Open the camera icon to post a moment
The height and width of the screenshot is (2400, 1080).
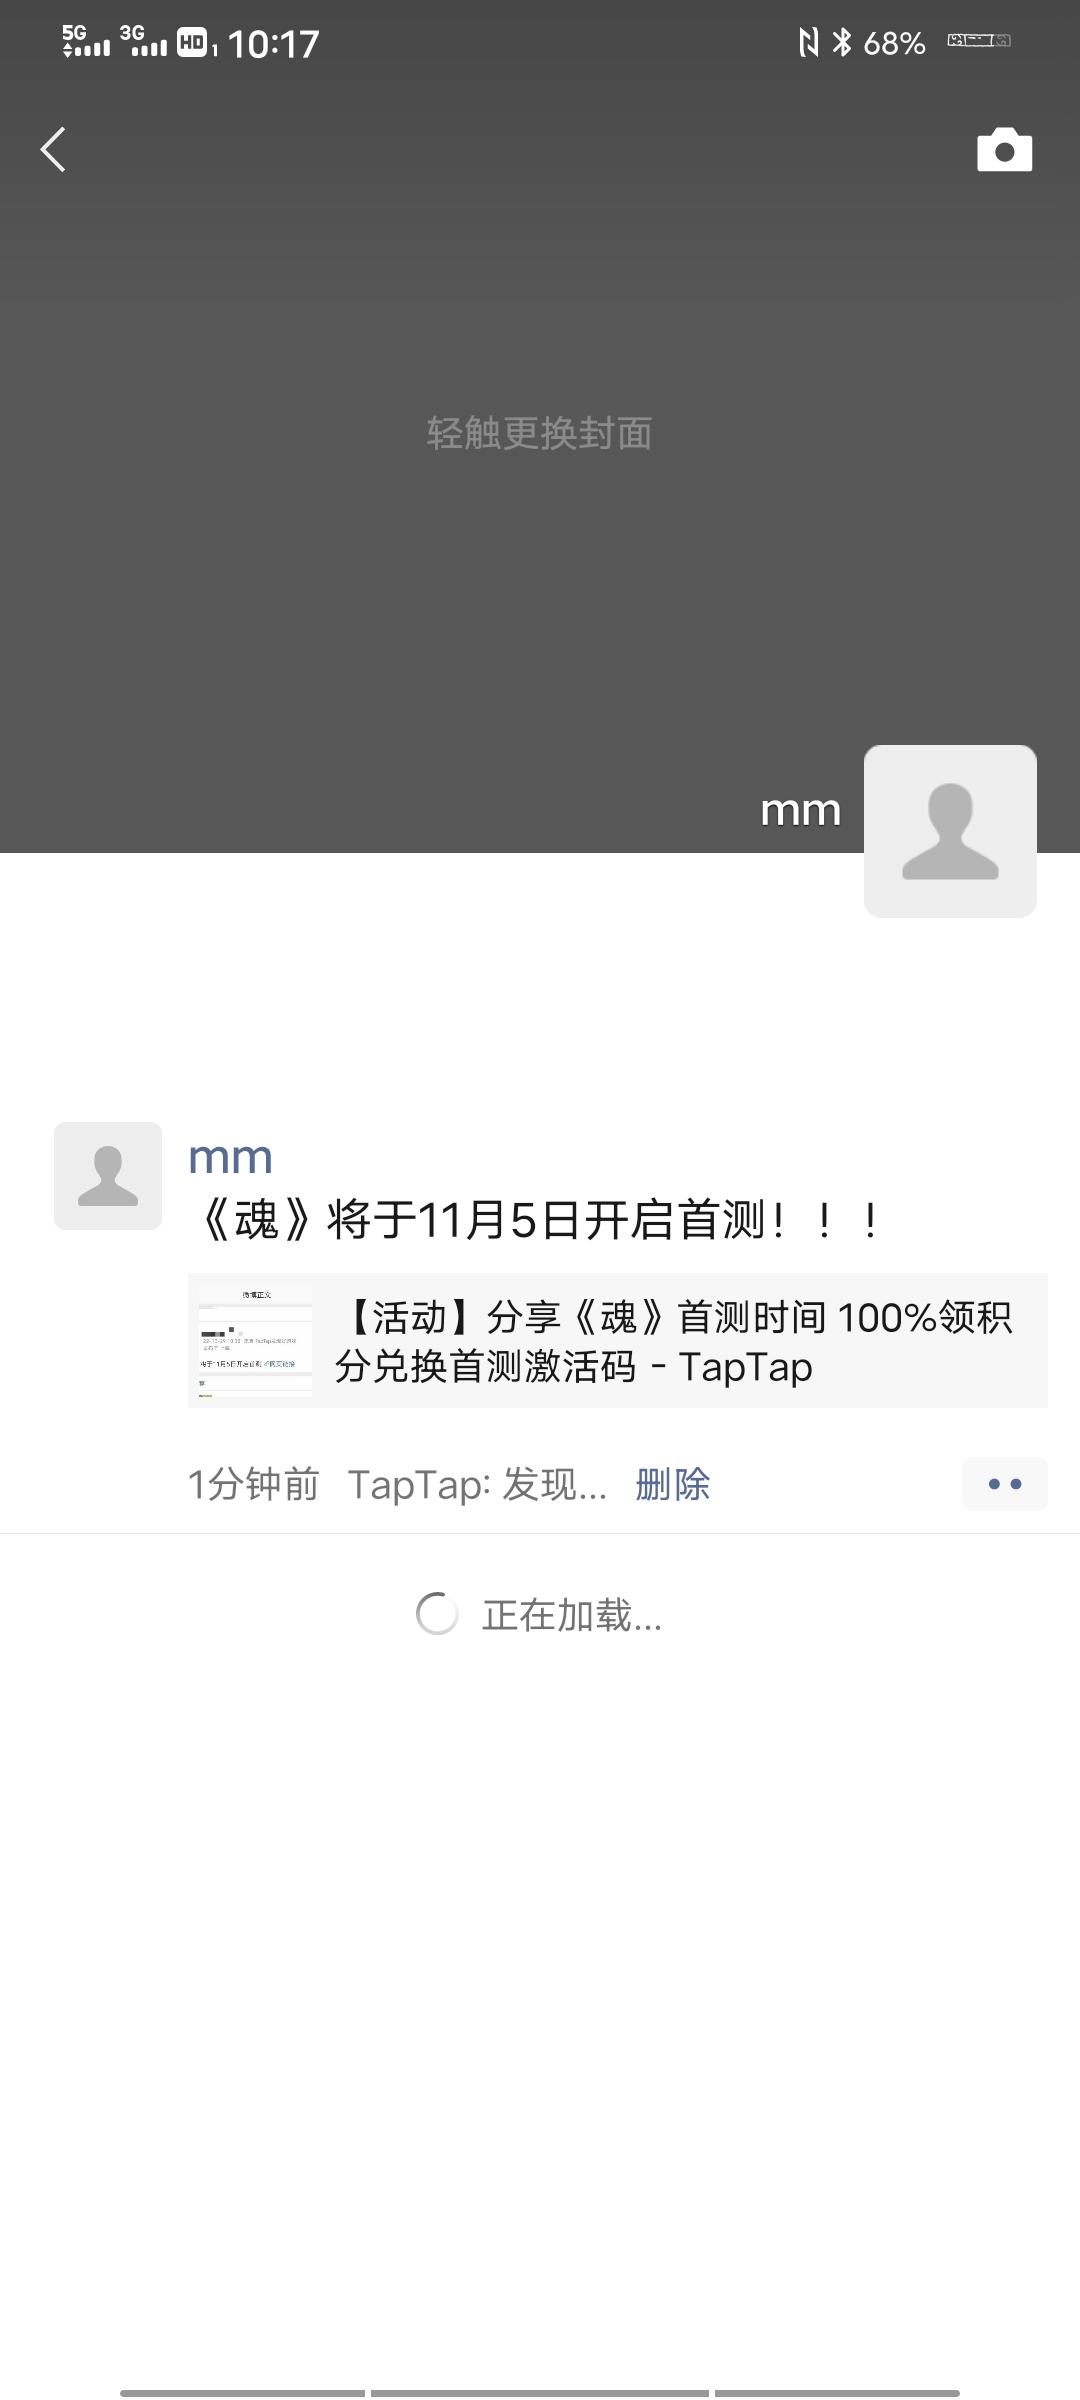(1004, 150)
